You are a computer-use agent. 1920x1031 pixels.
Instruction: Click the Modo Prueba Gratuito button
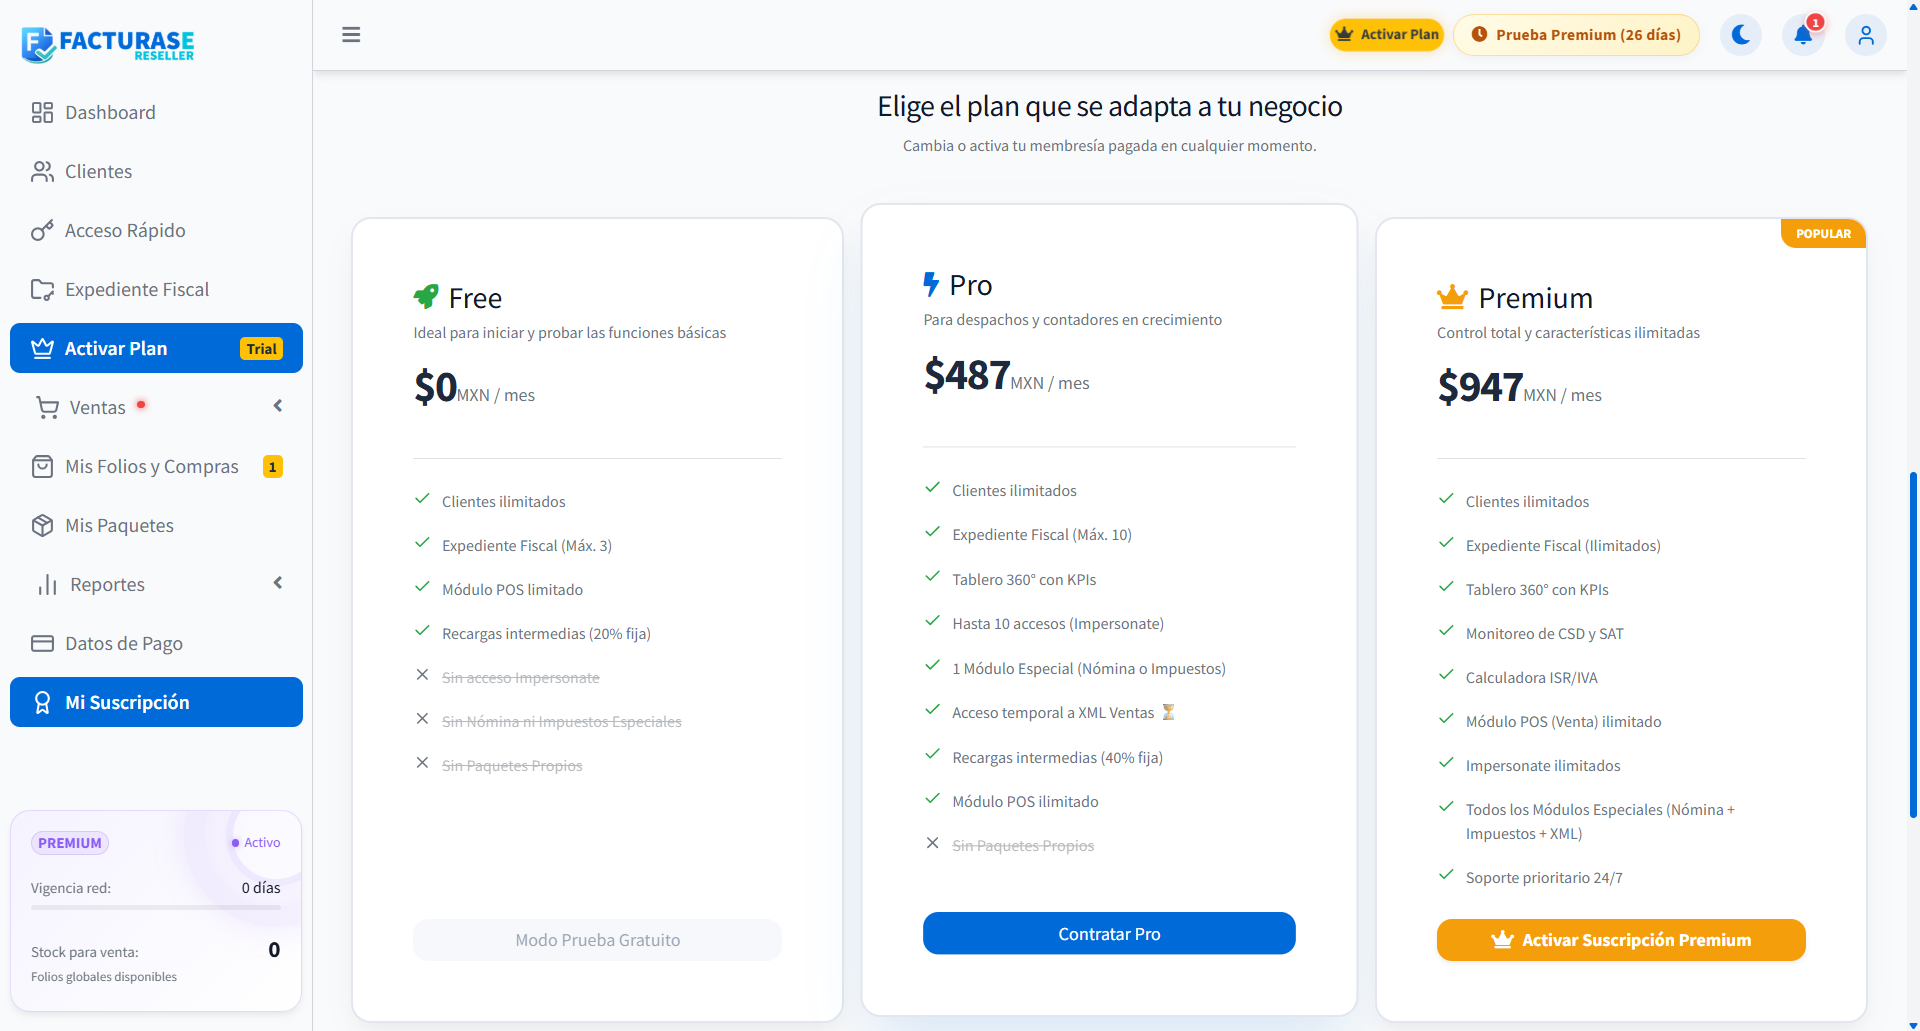(x=598, y=940)
